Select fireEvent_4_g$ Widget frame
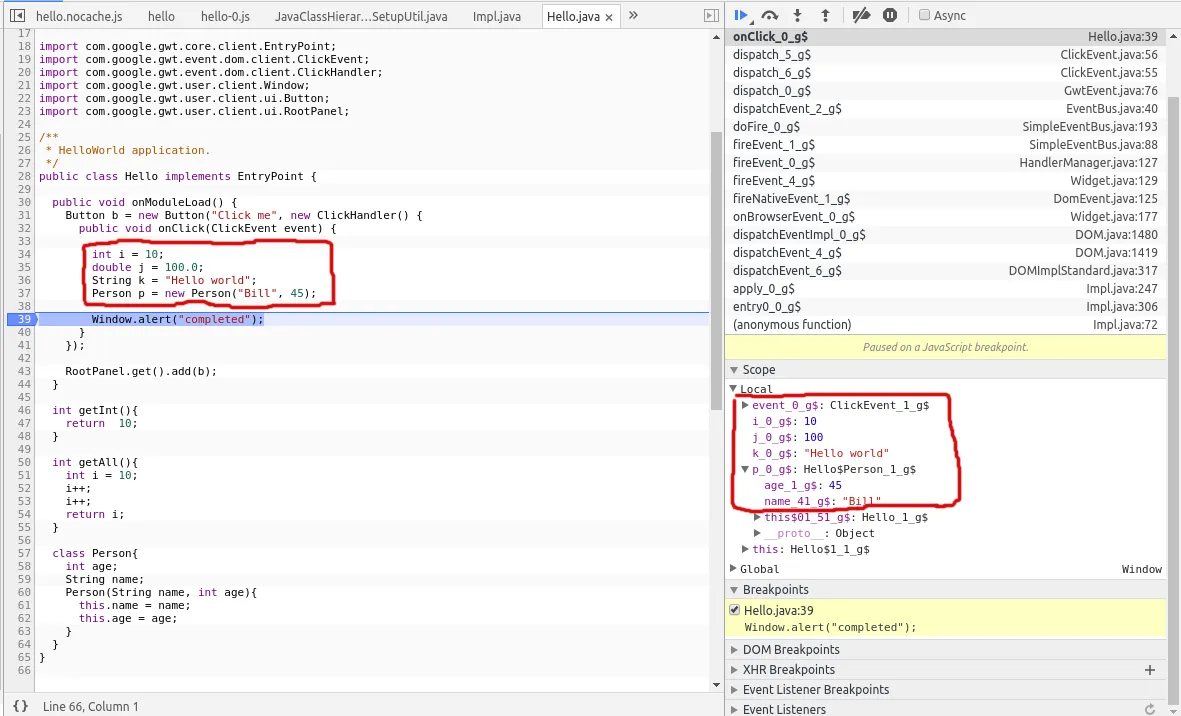 click(x=947, y=181)
